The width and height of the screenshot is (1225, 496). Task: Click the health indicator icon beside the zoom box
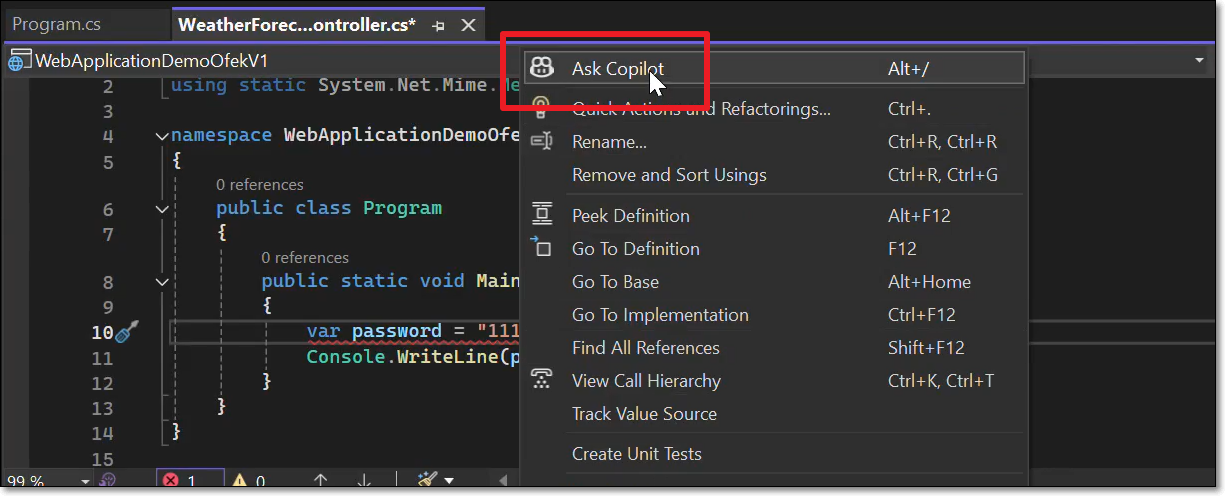point(108,482)
